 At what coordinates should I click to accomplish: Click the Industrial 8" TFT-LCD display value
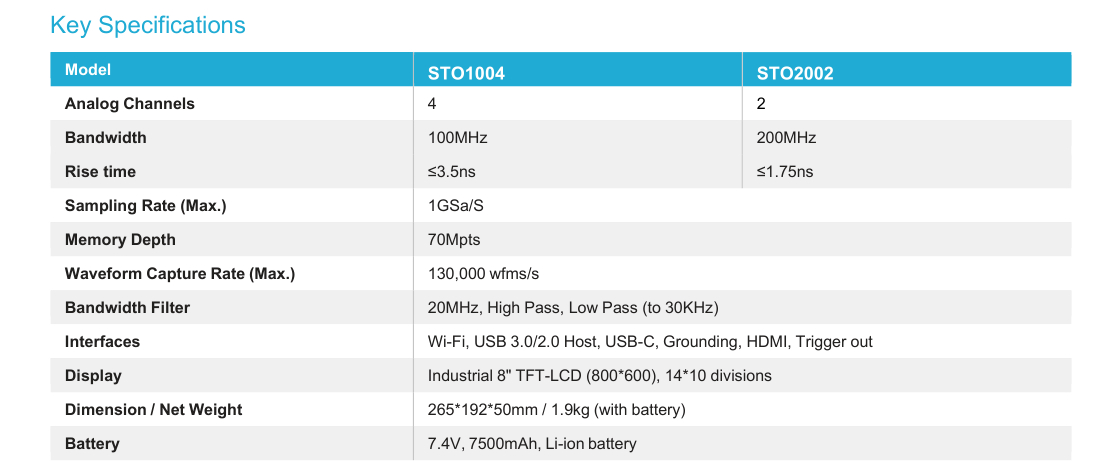pos(599,376)
